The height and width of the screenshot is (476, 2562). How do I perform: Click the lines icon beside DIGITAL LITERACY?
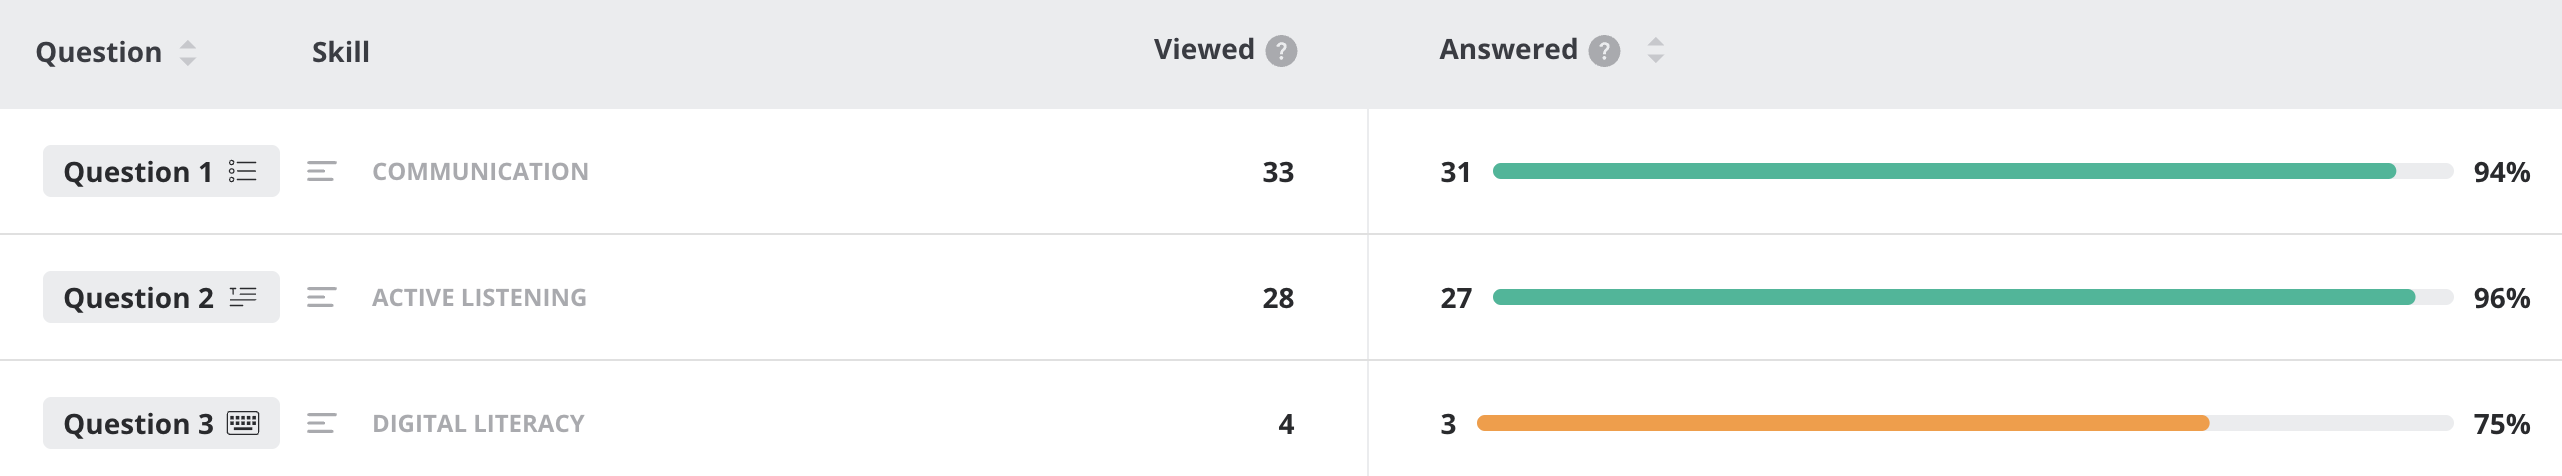[x=321, y=424]
